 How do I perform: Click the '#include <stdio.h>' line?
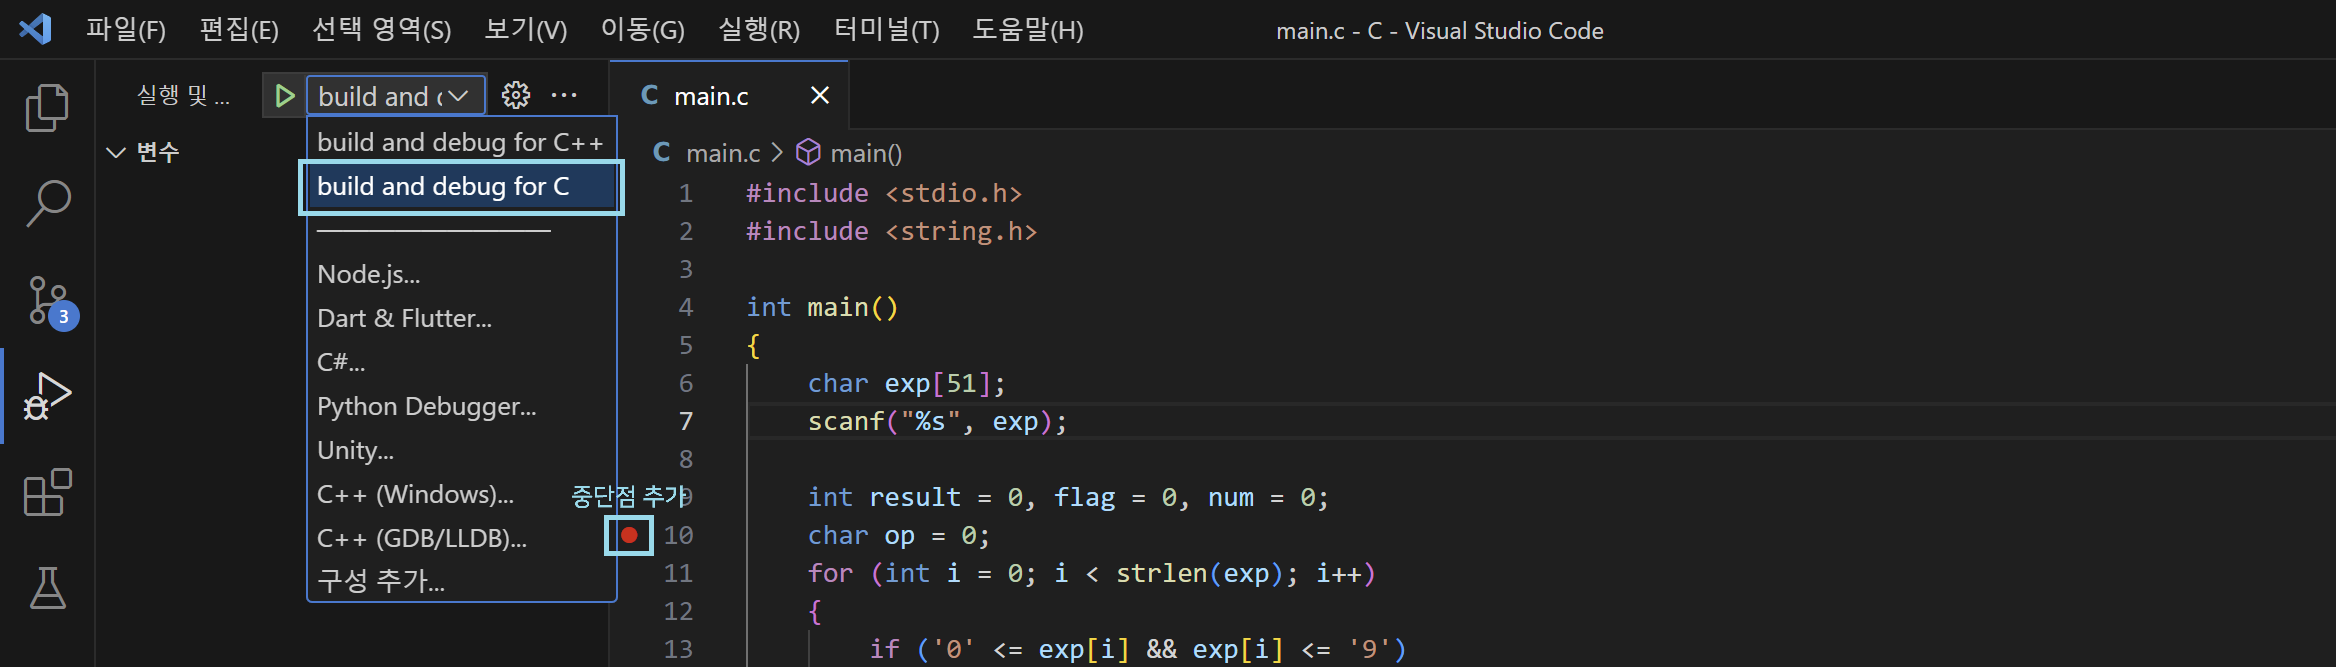(x=884, y=193)
